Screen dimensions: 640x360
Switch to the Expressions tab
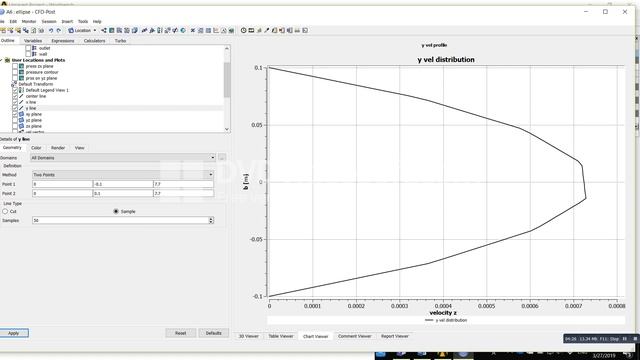point(63,41)
